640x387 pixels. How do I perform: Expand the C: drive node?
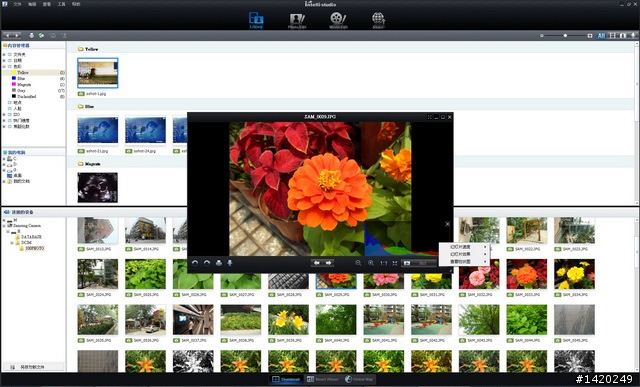pyautogui.click(x=4, y=158)
